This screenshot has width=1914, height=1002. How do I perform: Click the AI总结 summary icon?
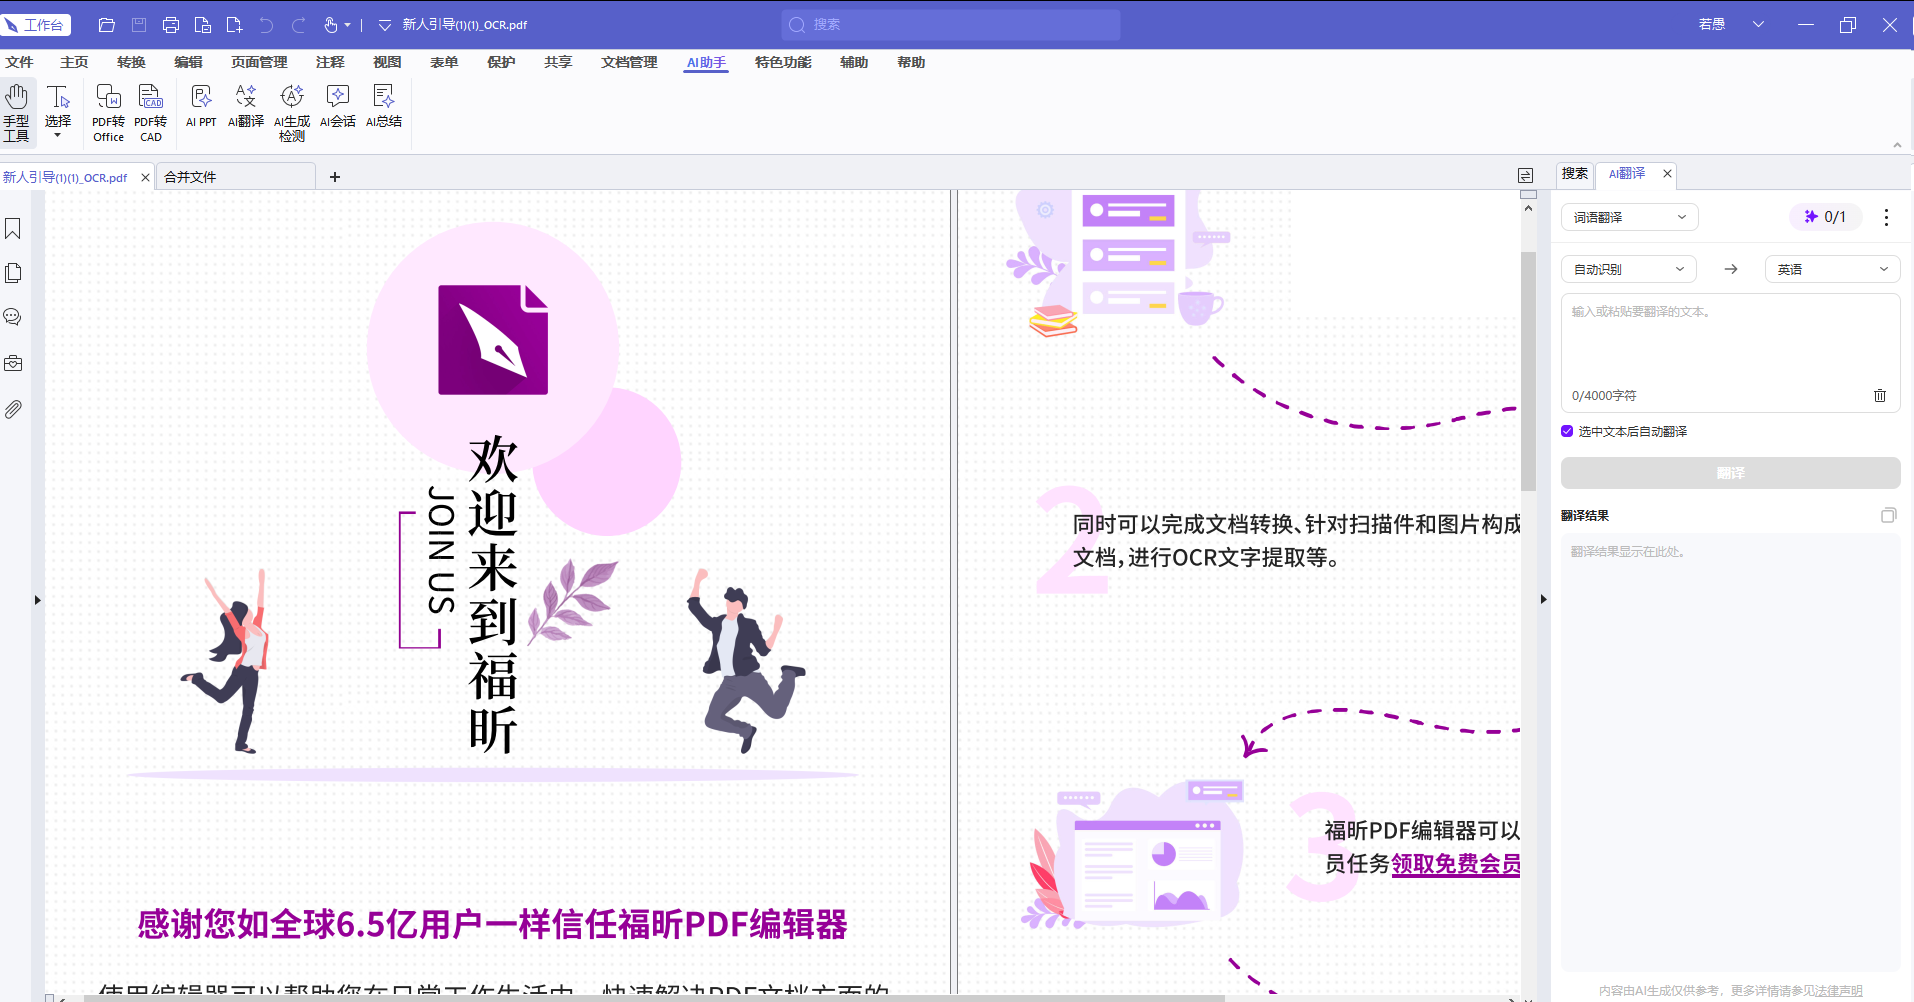pos(384,107)
